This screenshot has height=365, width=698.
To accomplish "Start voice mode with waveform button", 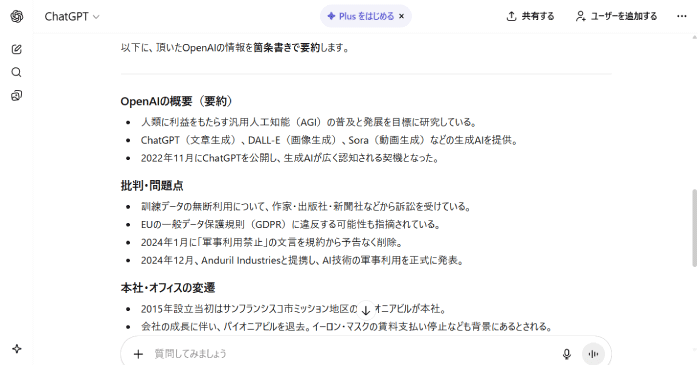I will tap(593, 354).
